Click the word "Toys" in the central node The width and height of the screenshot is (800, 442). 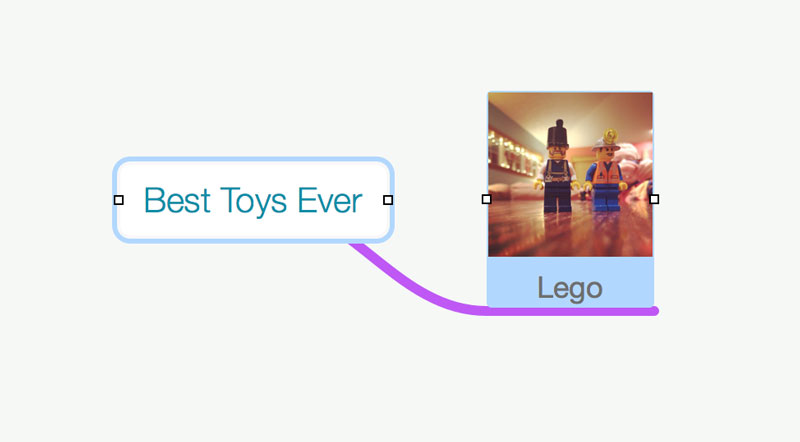pos(254,202)
